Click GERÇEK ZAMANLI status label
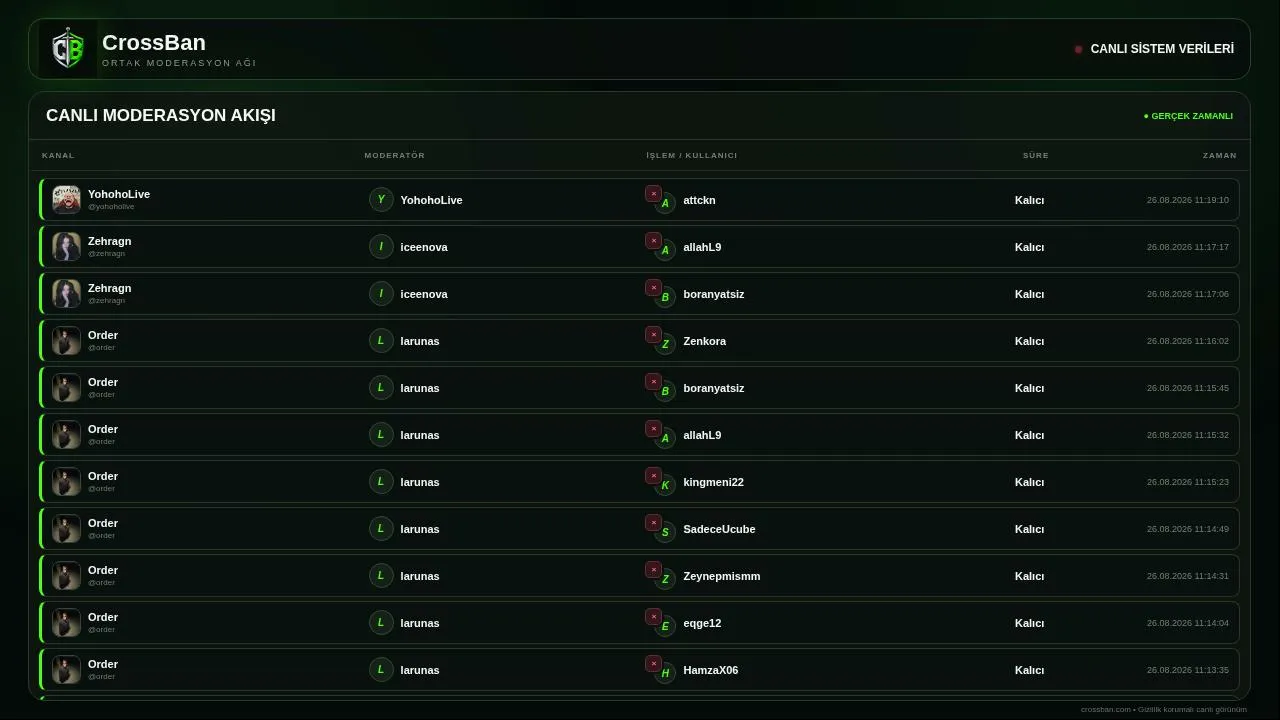 1189,116
